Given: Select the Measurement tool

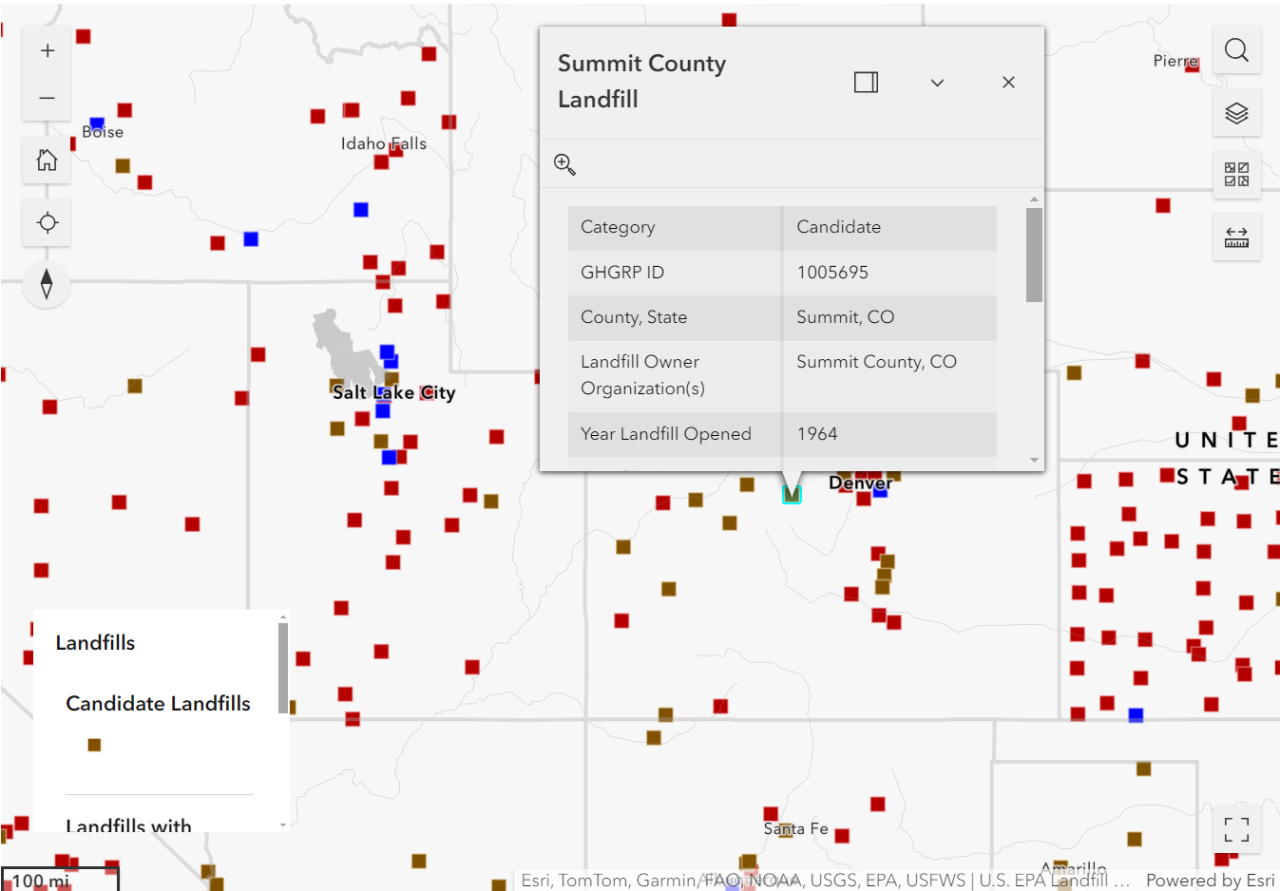Looking at the screenshot, I should [1237, 237].
